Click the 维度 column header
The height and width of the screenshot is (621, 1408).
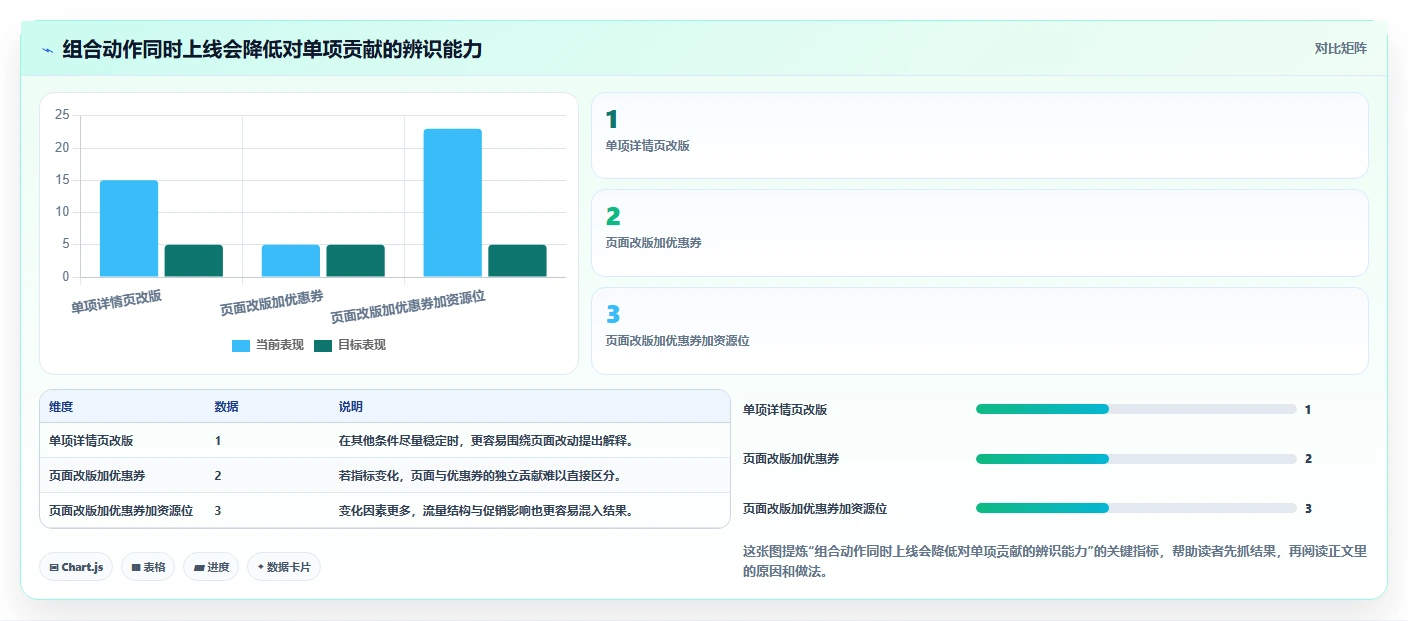click(61, 407)
